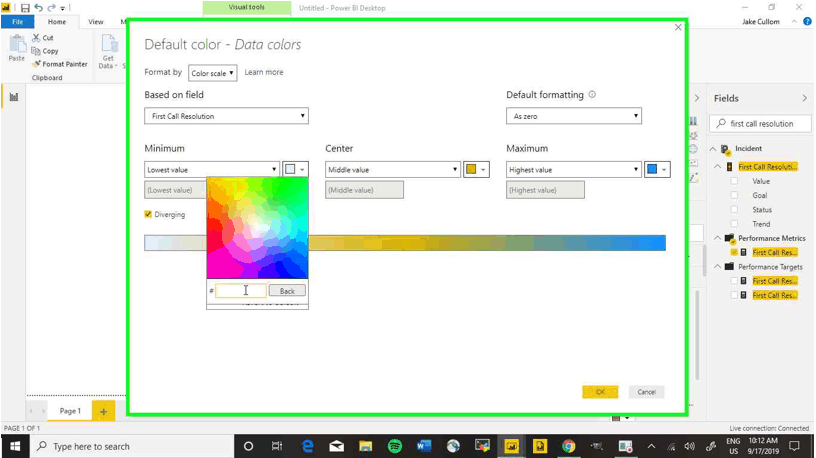Check the Goal field checkbox

pos(734,195)
